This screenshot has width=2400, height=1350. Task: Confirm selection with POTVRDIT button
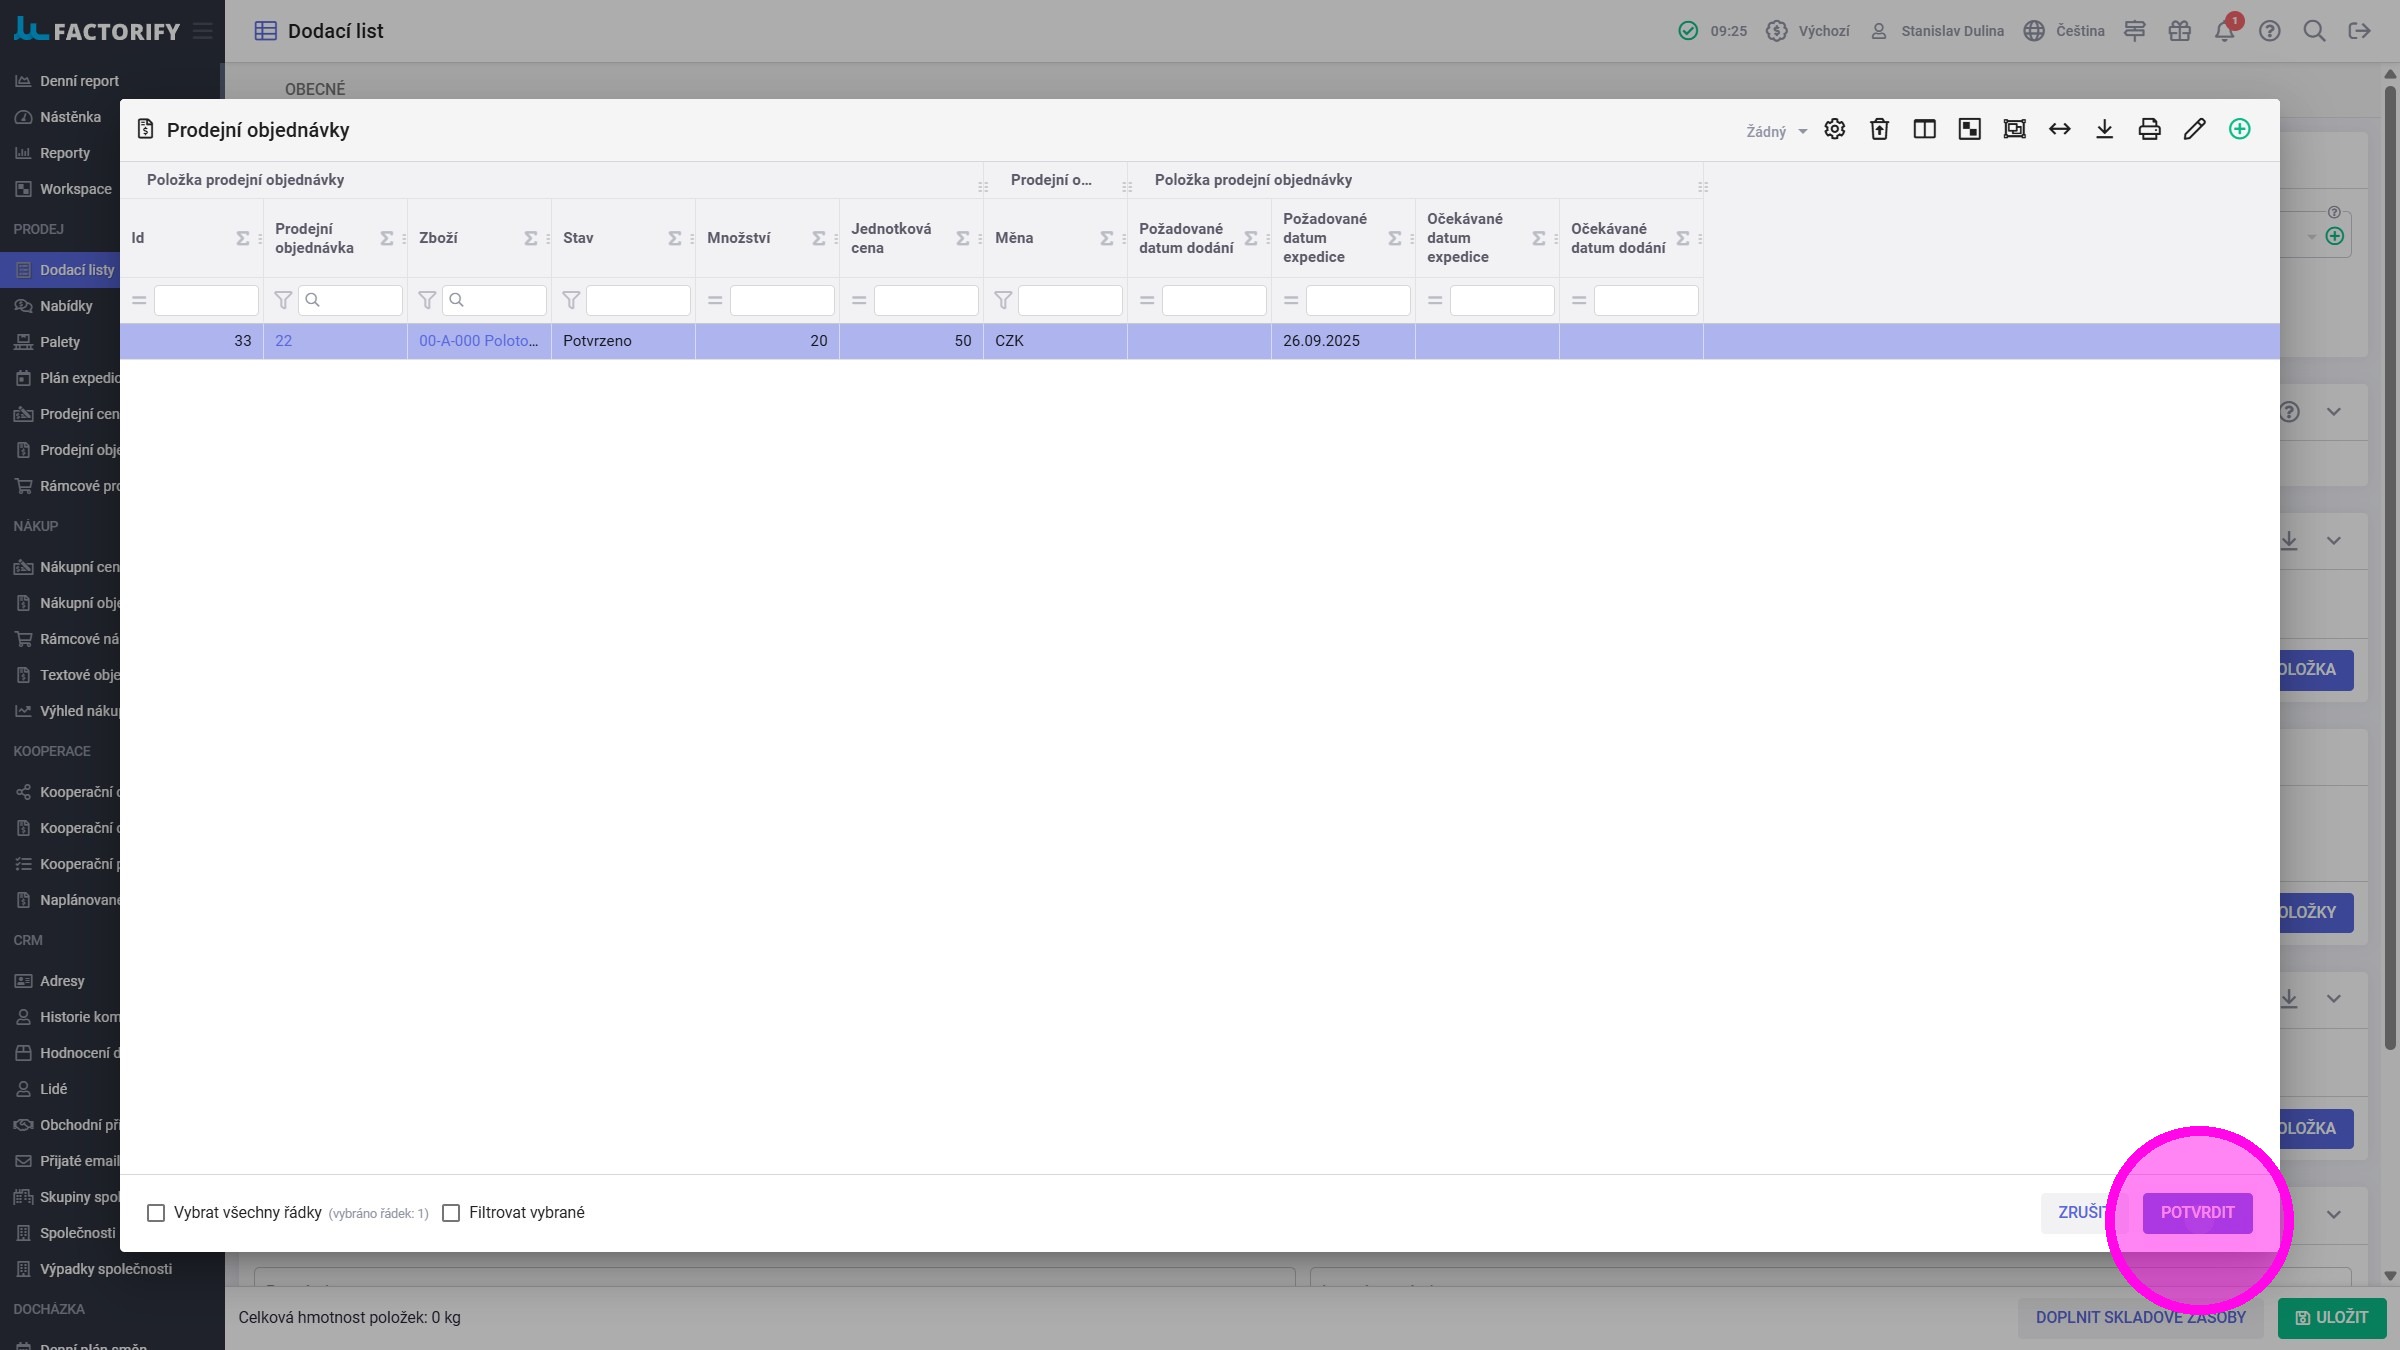click(x=2197, y=1213)
